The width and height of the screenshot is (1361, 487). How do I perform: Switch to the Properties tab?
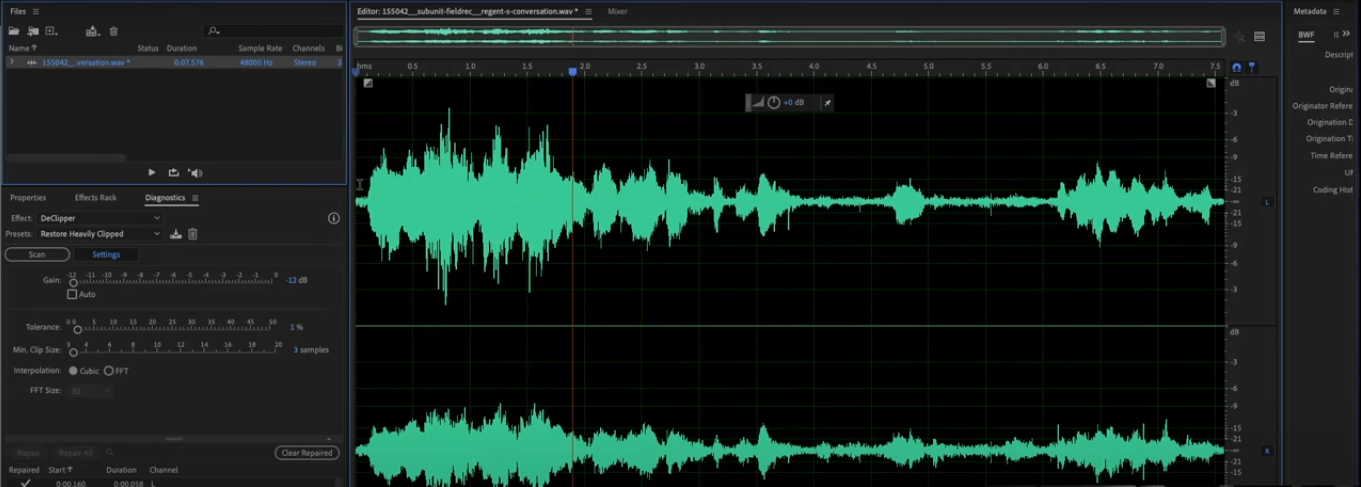tap(28, 198)
